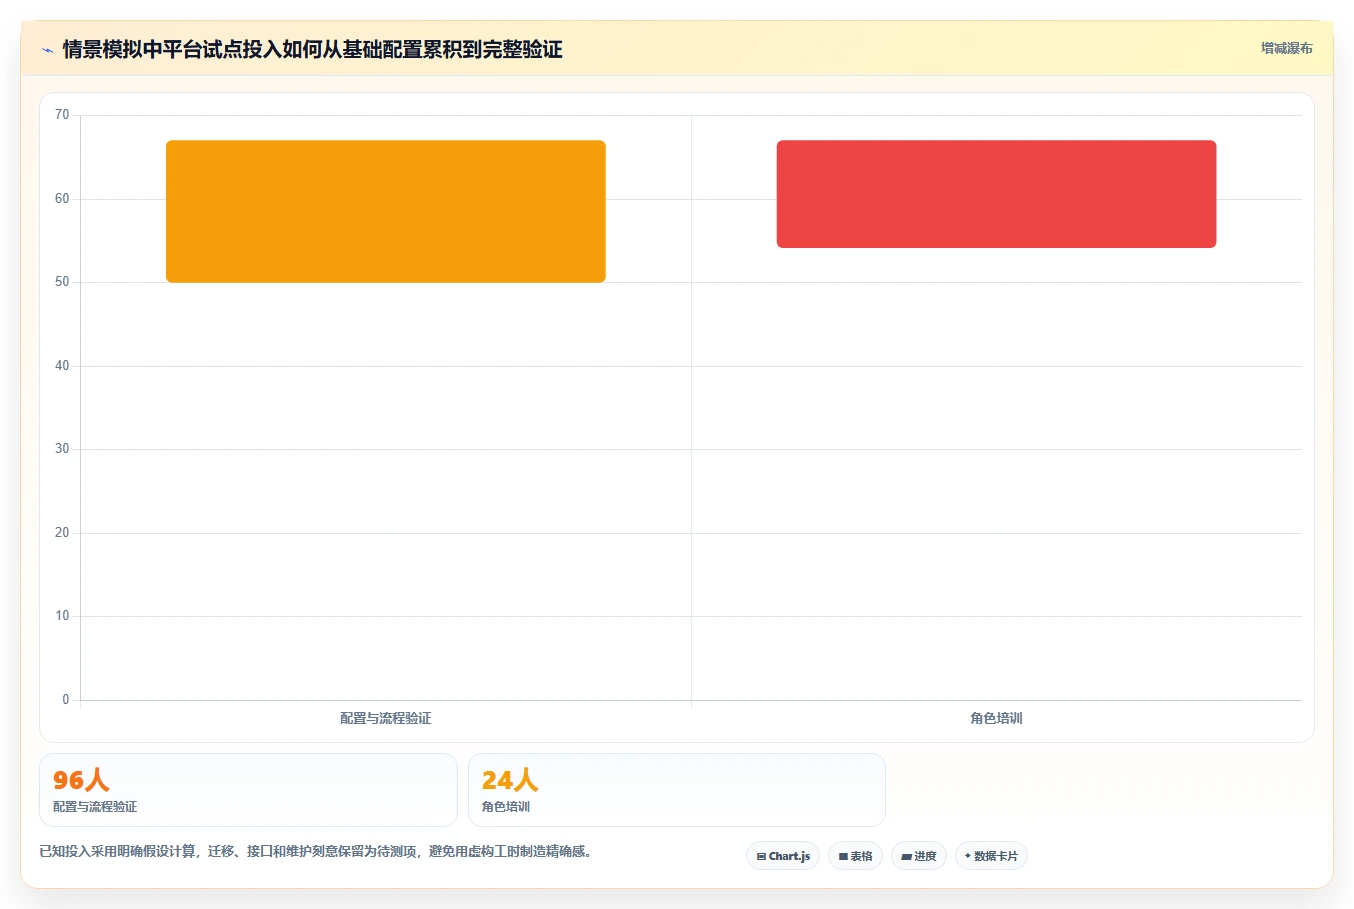Click the 增减瀑布 label in header

[1286, 48]
